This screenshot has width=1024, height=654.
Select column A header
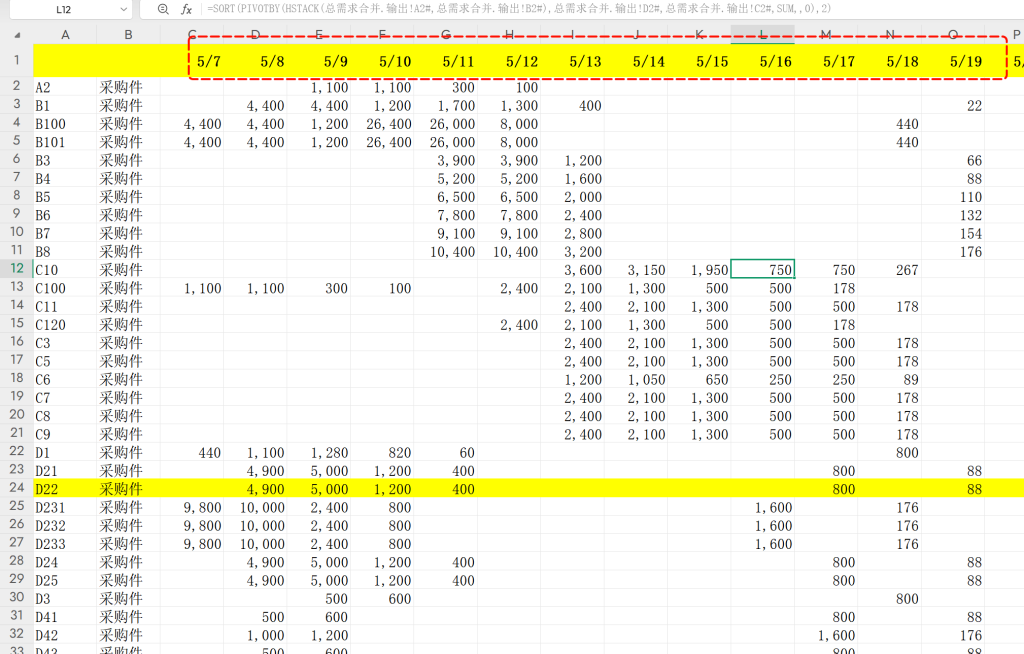click(x=65, y=35)
